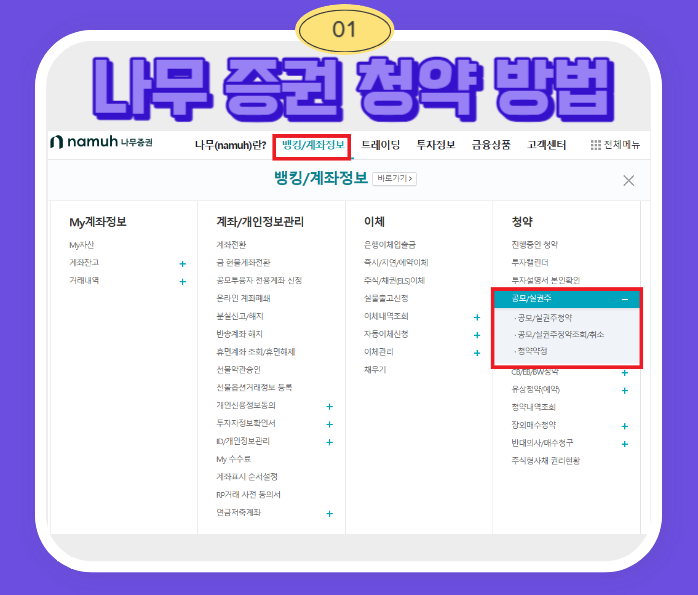Viewport: 698px width, 595px height.
Task: Click the 바로가기 shortcut button
Action: tap(394, 178)
